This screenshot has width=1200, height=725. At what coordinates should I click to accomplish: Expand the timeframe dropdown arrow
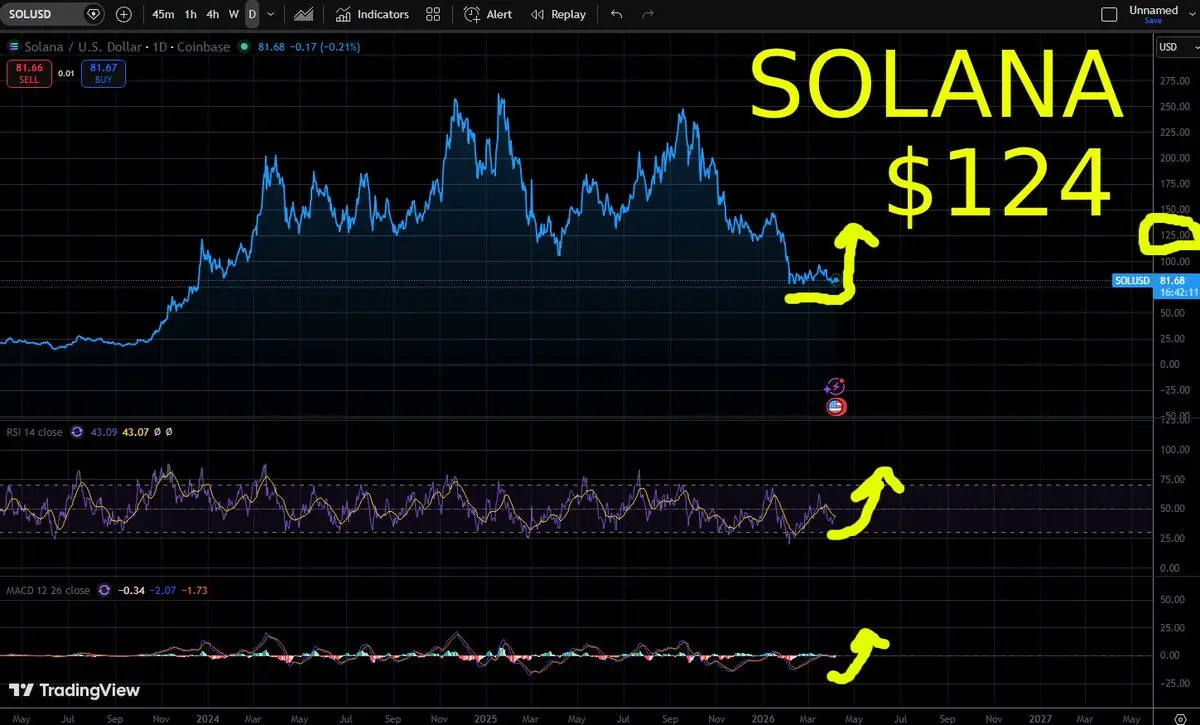click(271, 14)
